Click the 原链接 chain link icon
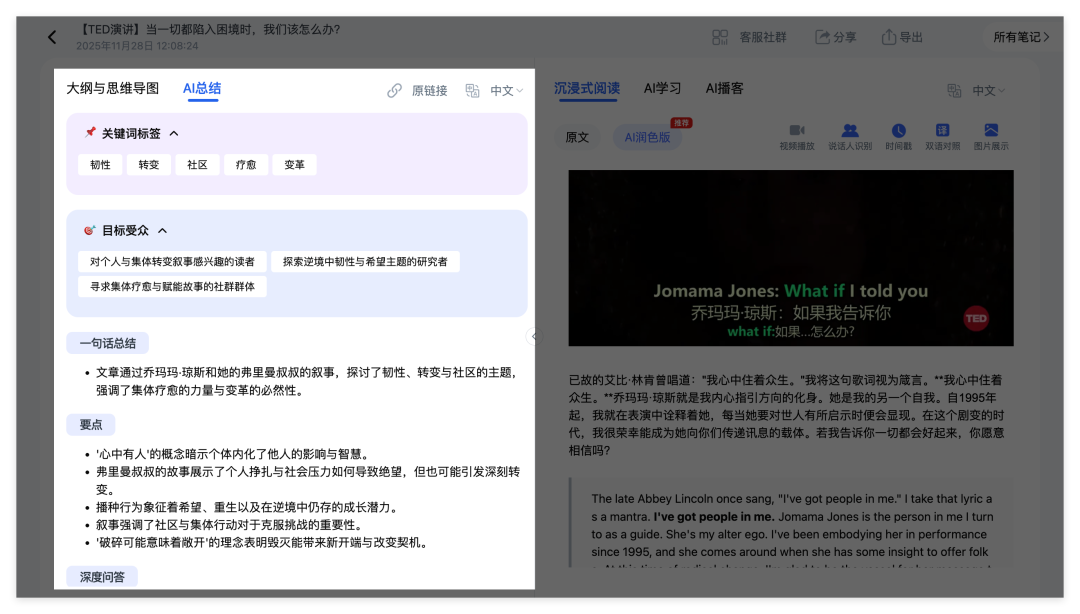The height and width of the screenshot is (614, 1080). (394, 90)
